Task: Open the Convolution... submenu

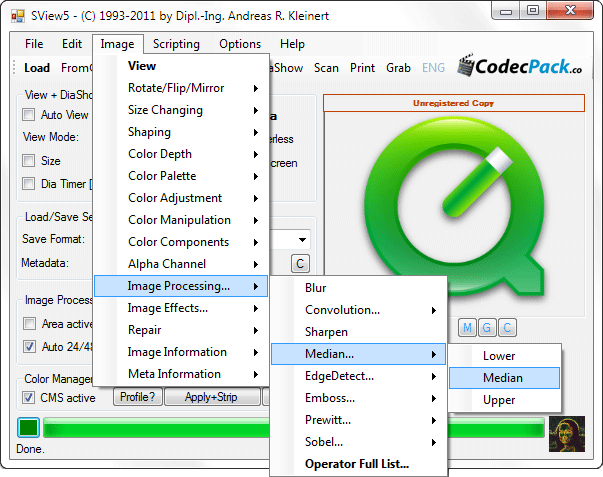Action: [358, 310]
